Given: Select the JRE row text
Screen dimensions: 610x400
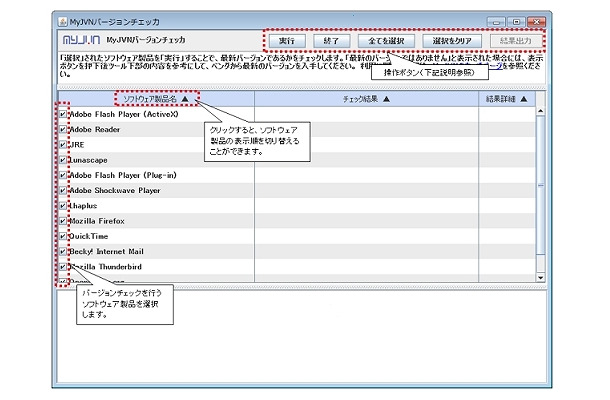Looking at the screenshot, I should tap(77, 145).
